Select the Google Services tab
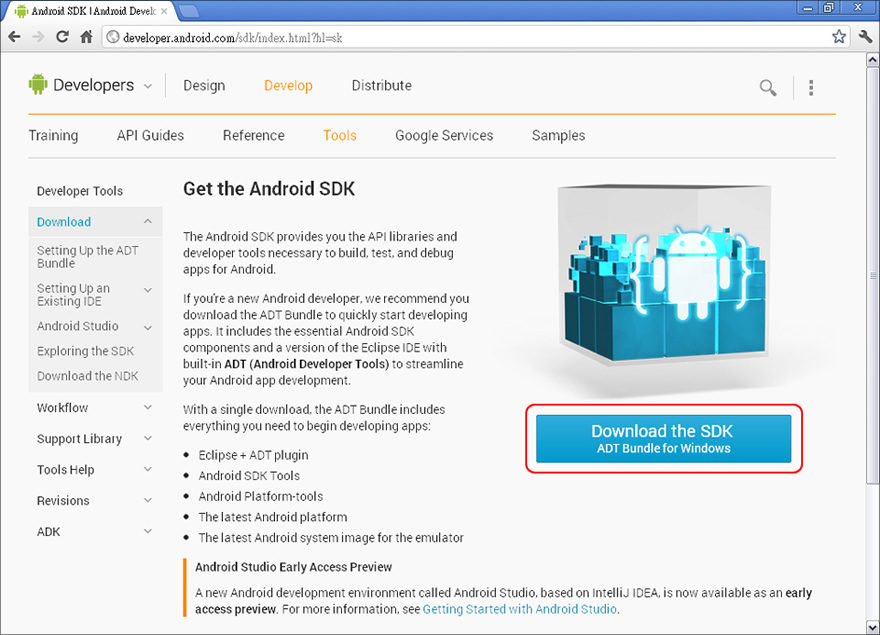The height and width of the screenshot is (635, 880). coord(444,136)
